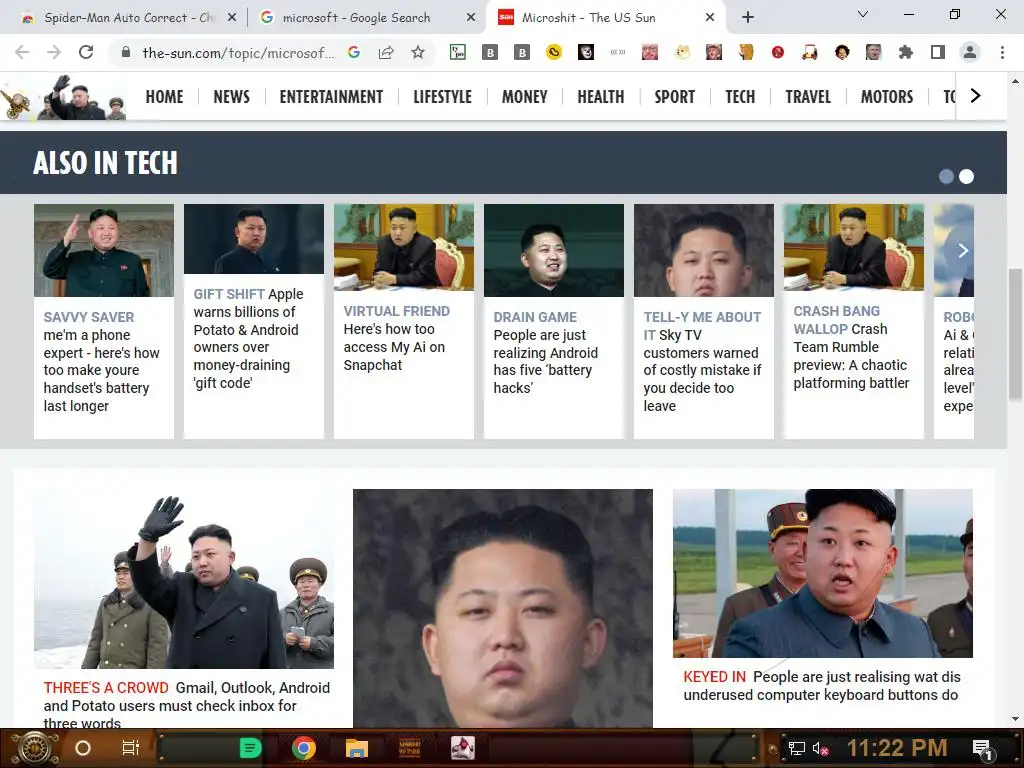Open the notification center icon
Screen dimensions: 1024x768
coord(982,748)
